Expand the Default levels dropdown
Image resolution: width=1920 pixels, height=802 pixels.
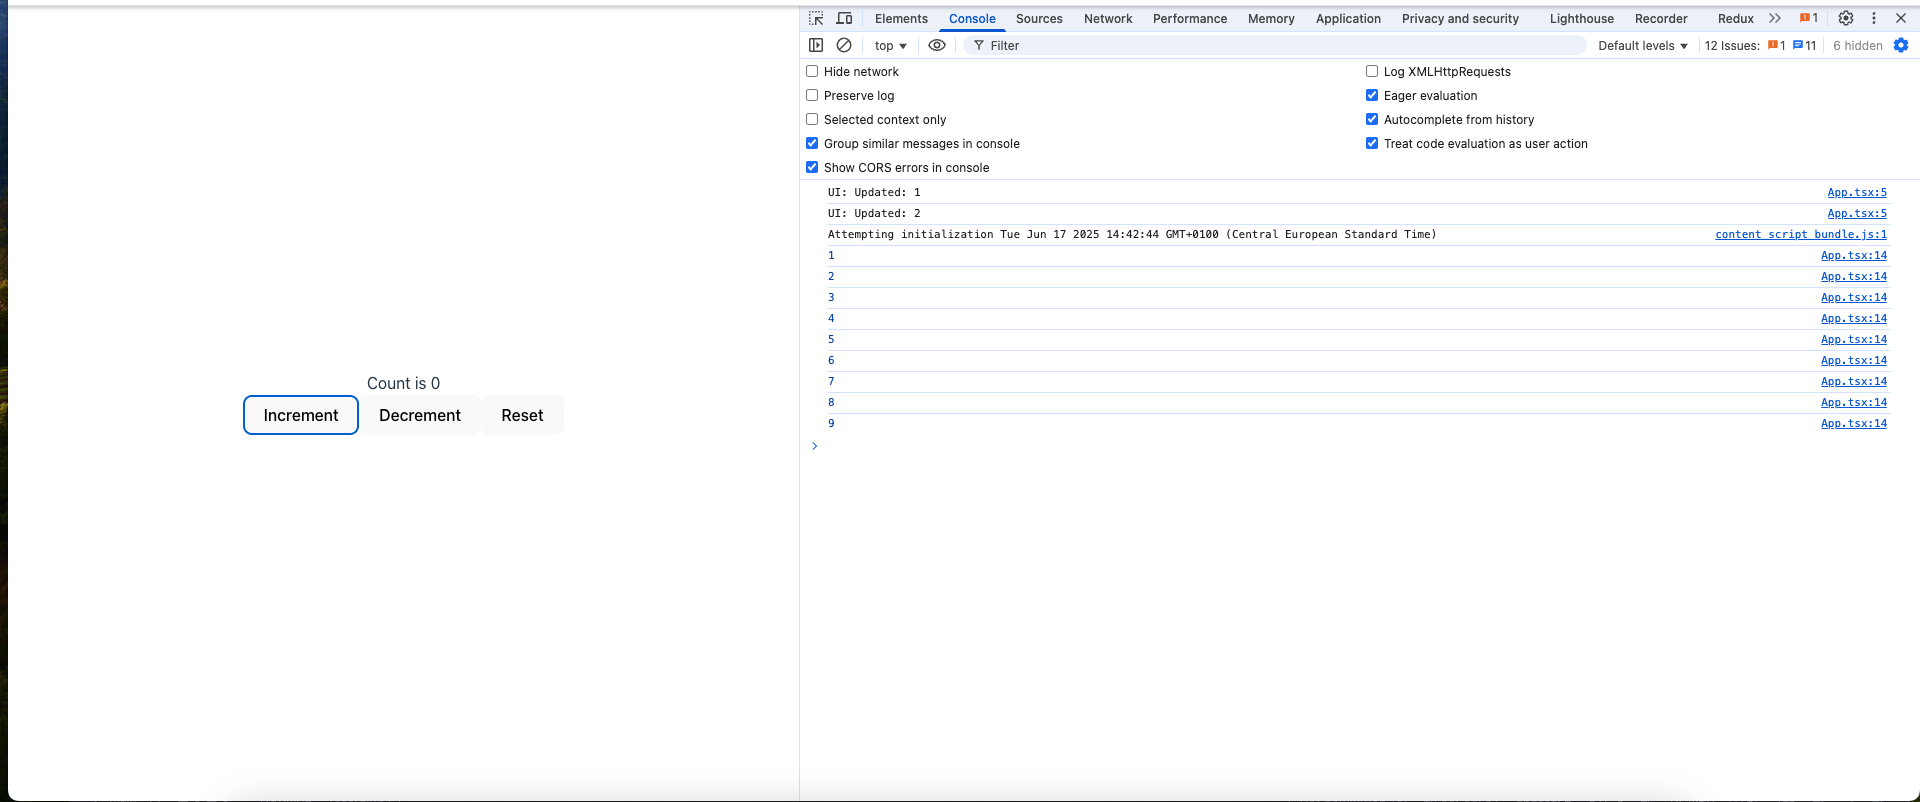coord(1642,45)
